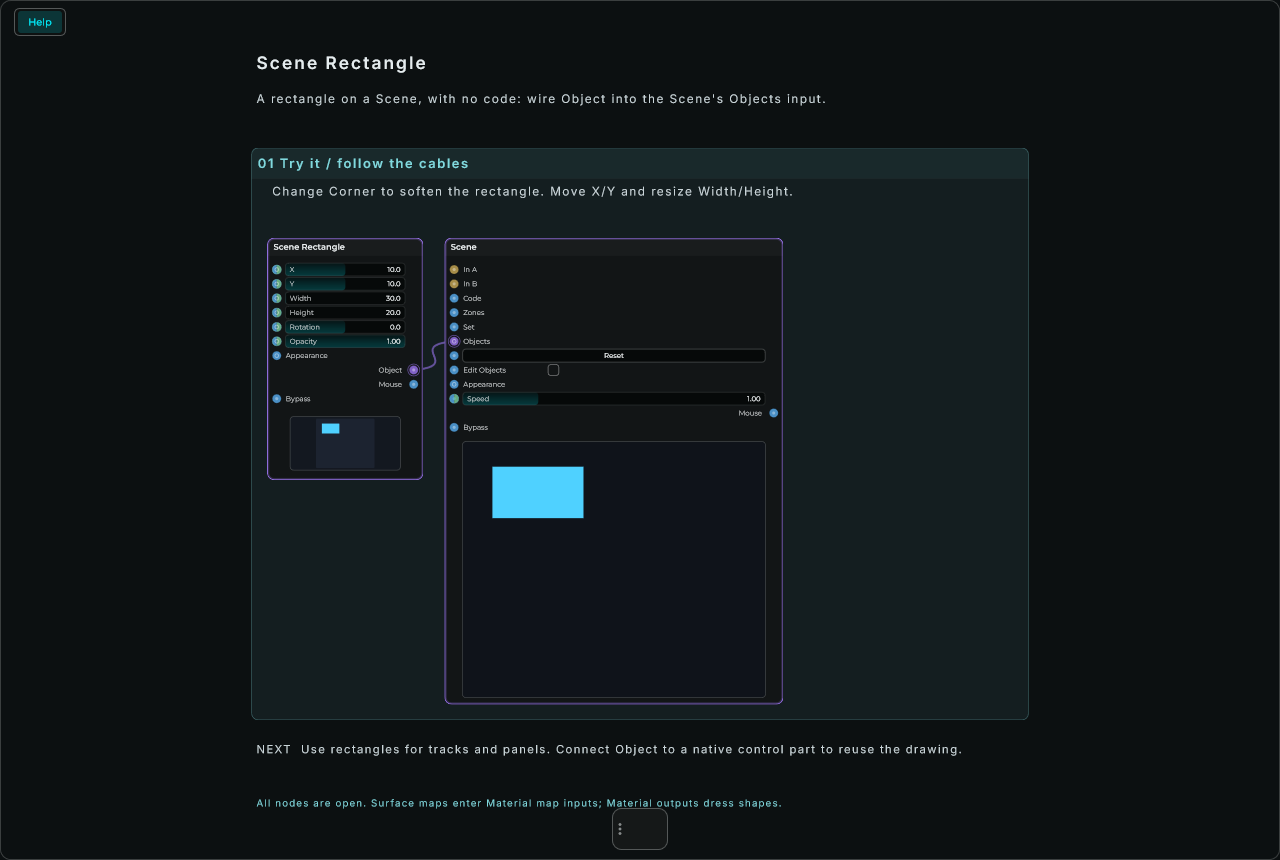This screenshot has width=1280, height=860.
Task: Click the Y value slider
Action: (345, 284)
